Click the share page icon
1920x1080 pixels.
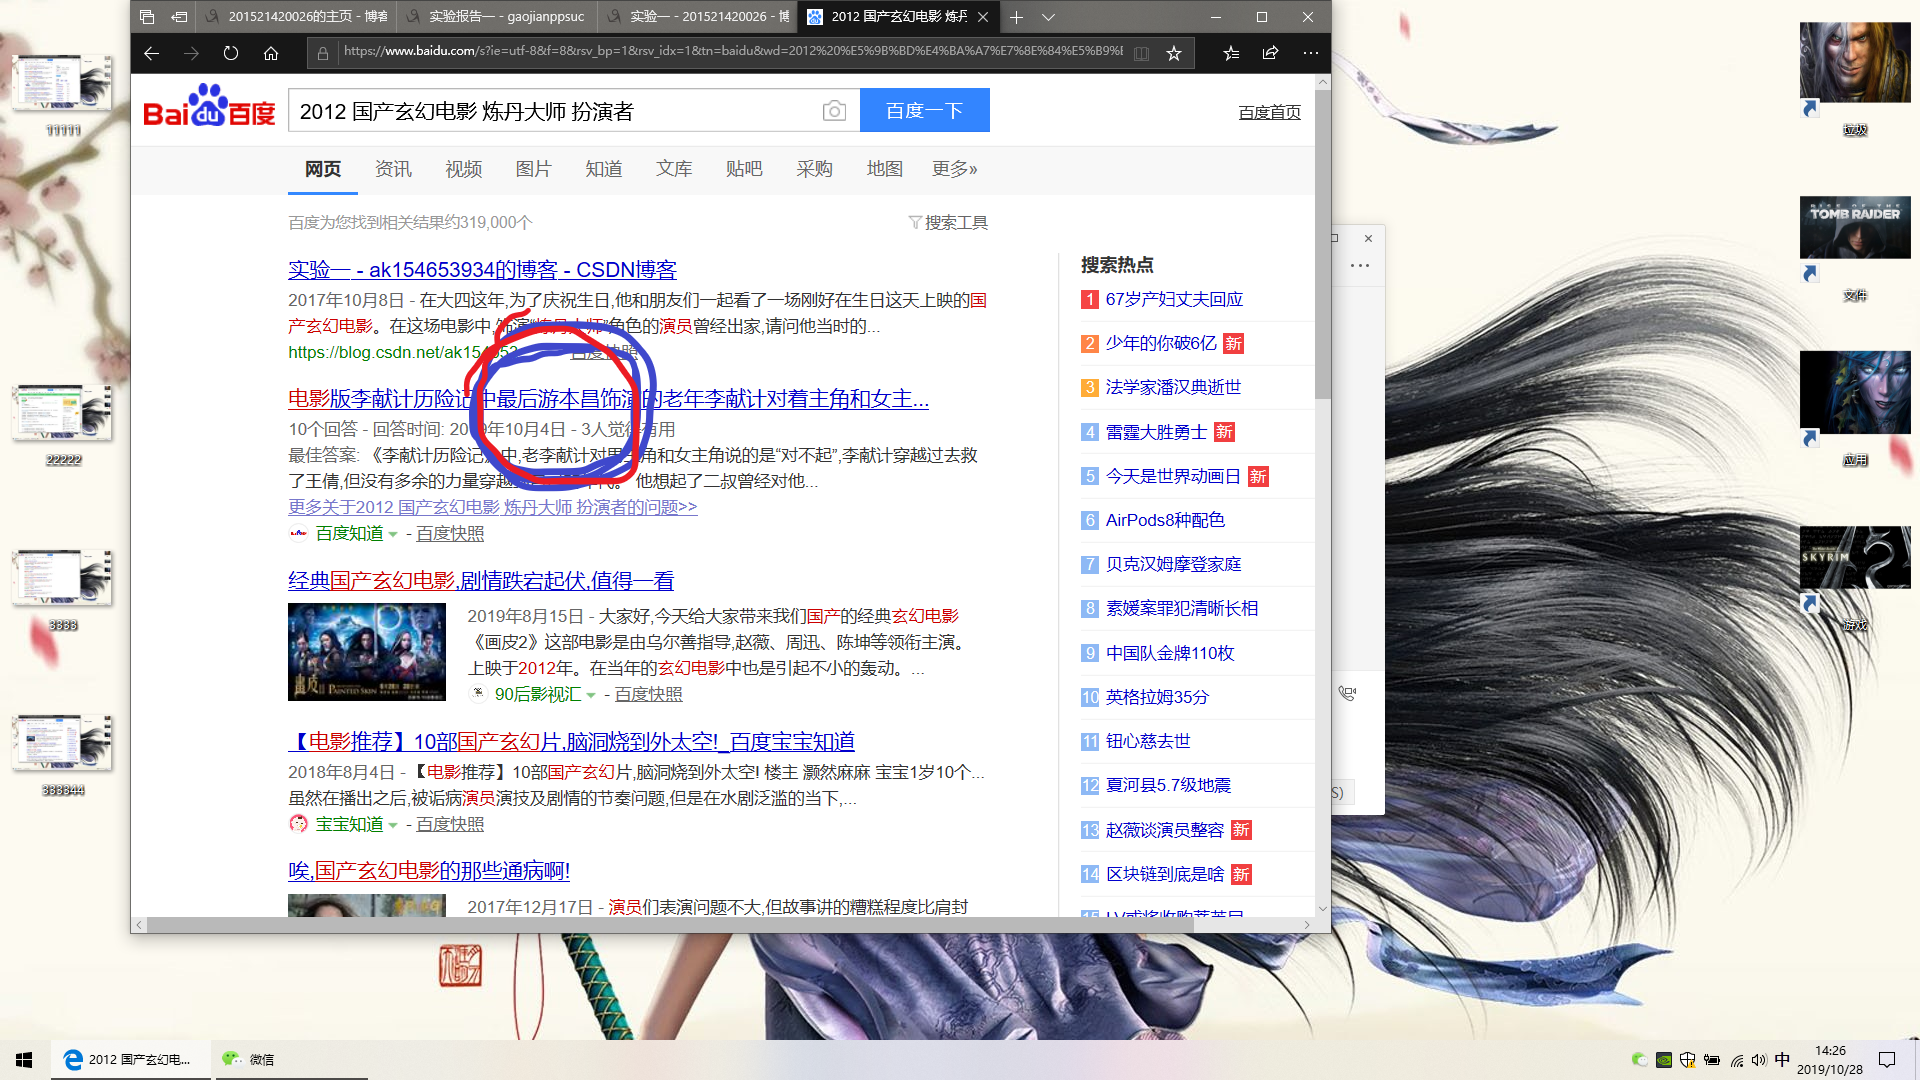pyautogui.click(x=1270, y=53)
